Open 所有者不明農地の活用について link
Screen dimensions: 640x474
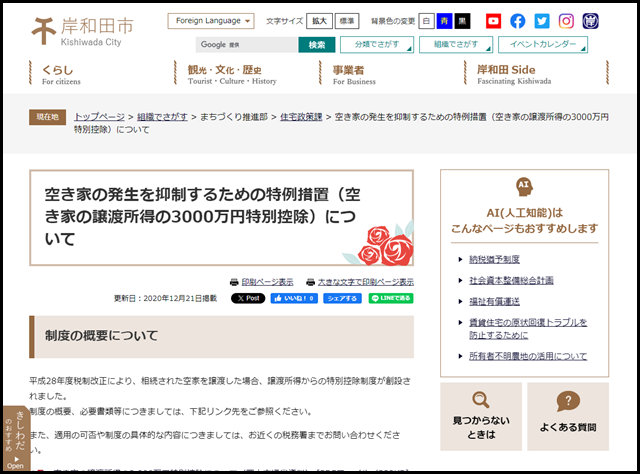point(528,356)
